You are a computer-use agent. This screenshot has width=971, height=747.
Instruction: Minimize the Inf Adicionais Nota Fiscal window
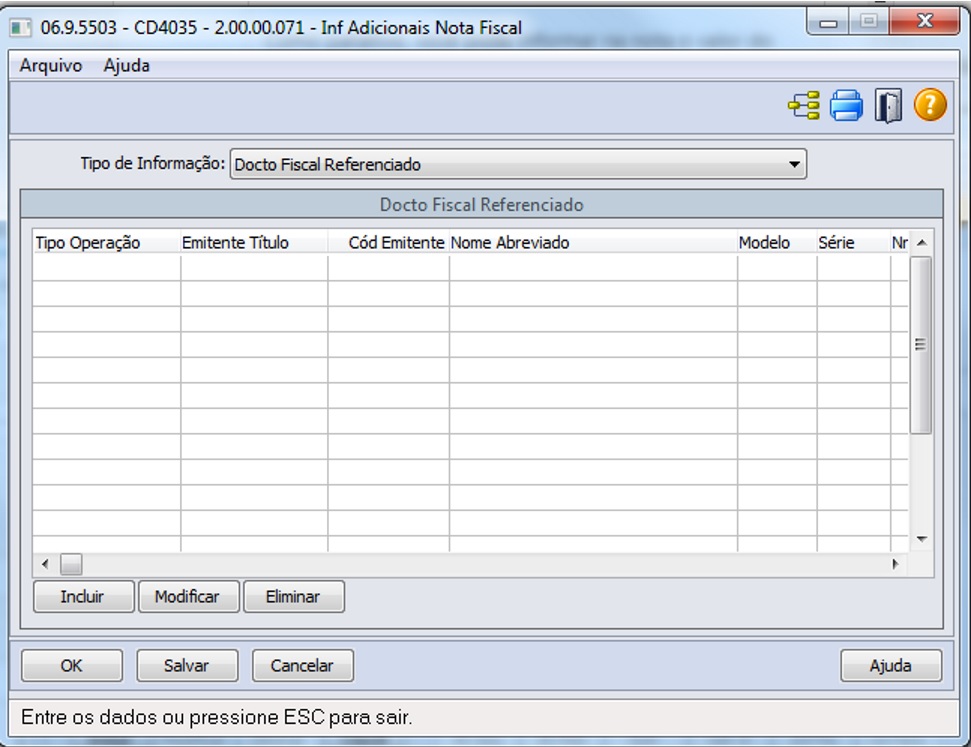pos(829,22)
